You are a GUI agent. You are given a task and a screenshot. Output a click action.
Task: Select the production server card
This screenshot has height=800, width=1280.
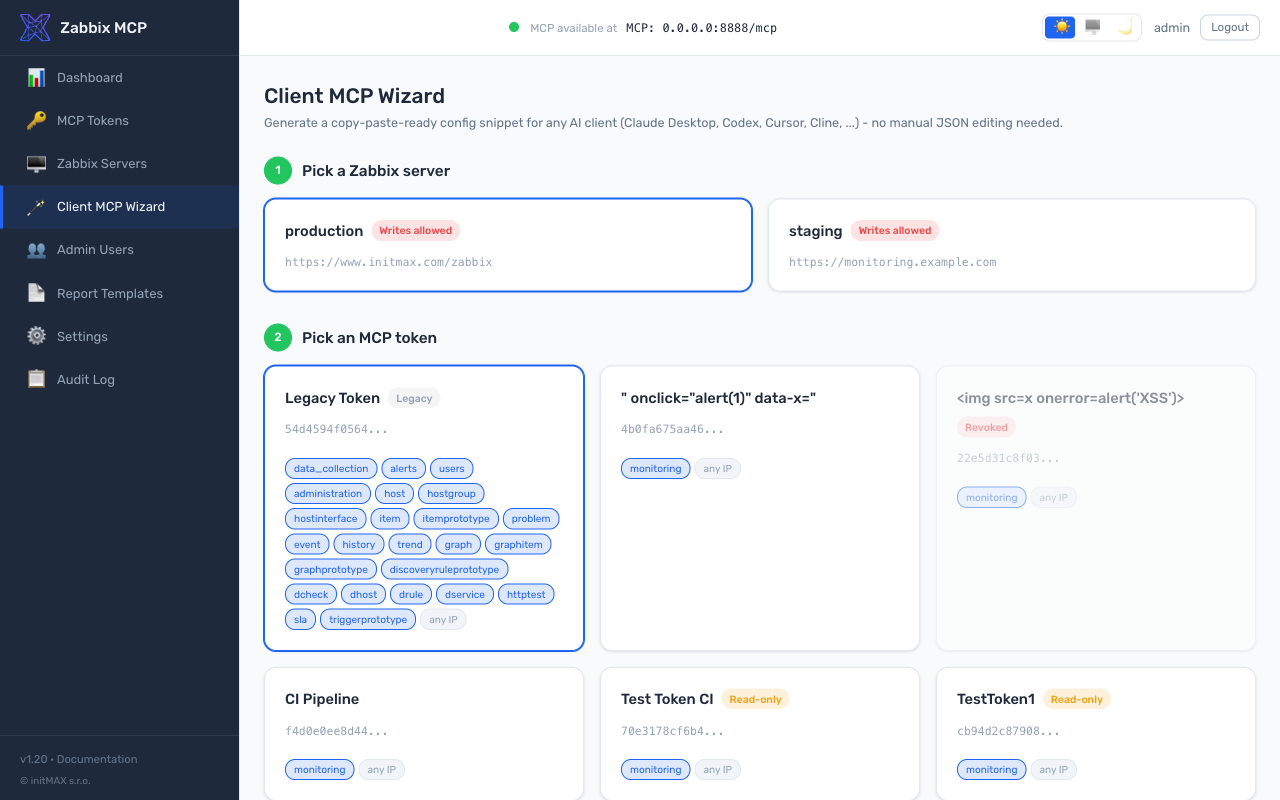coord(508,245)
